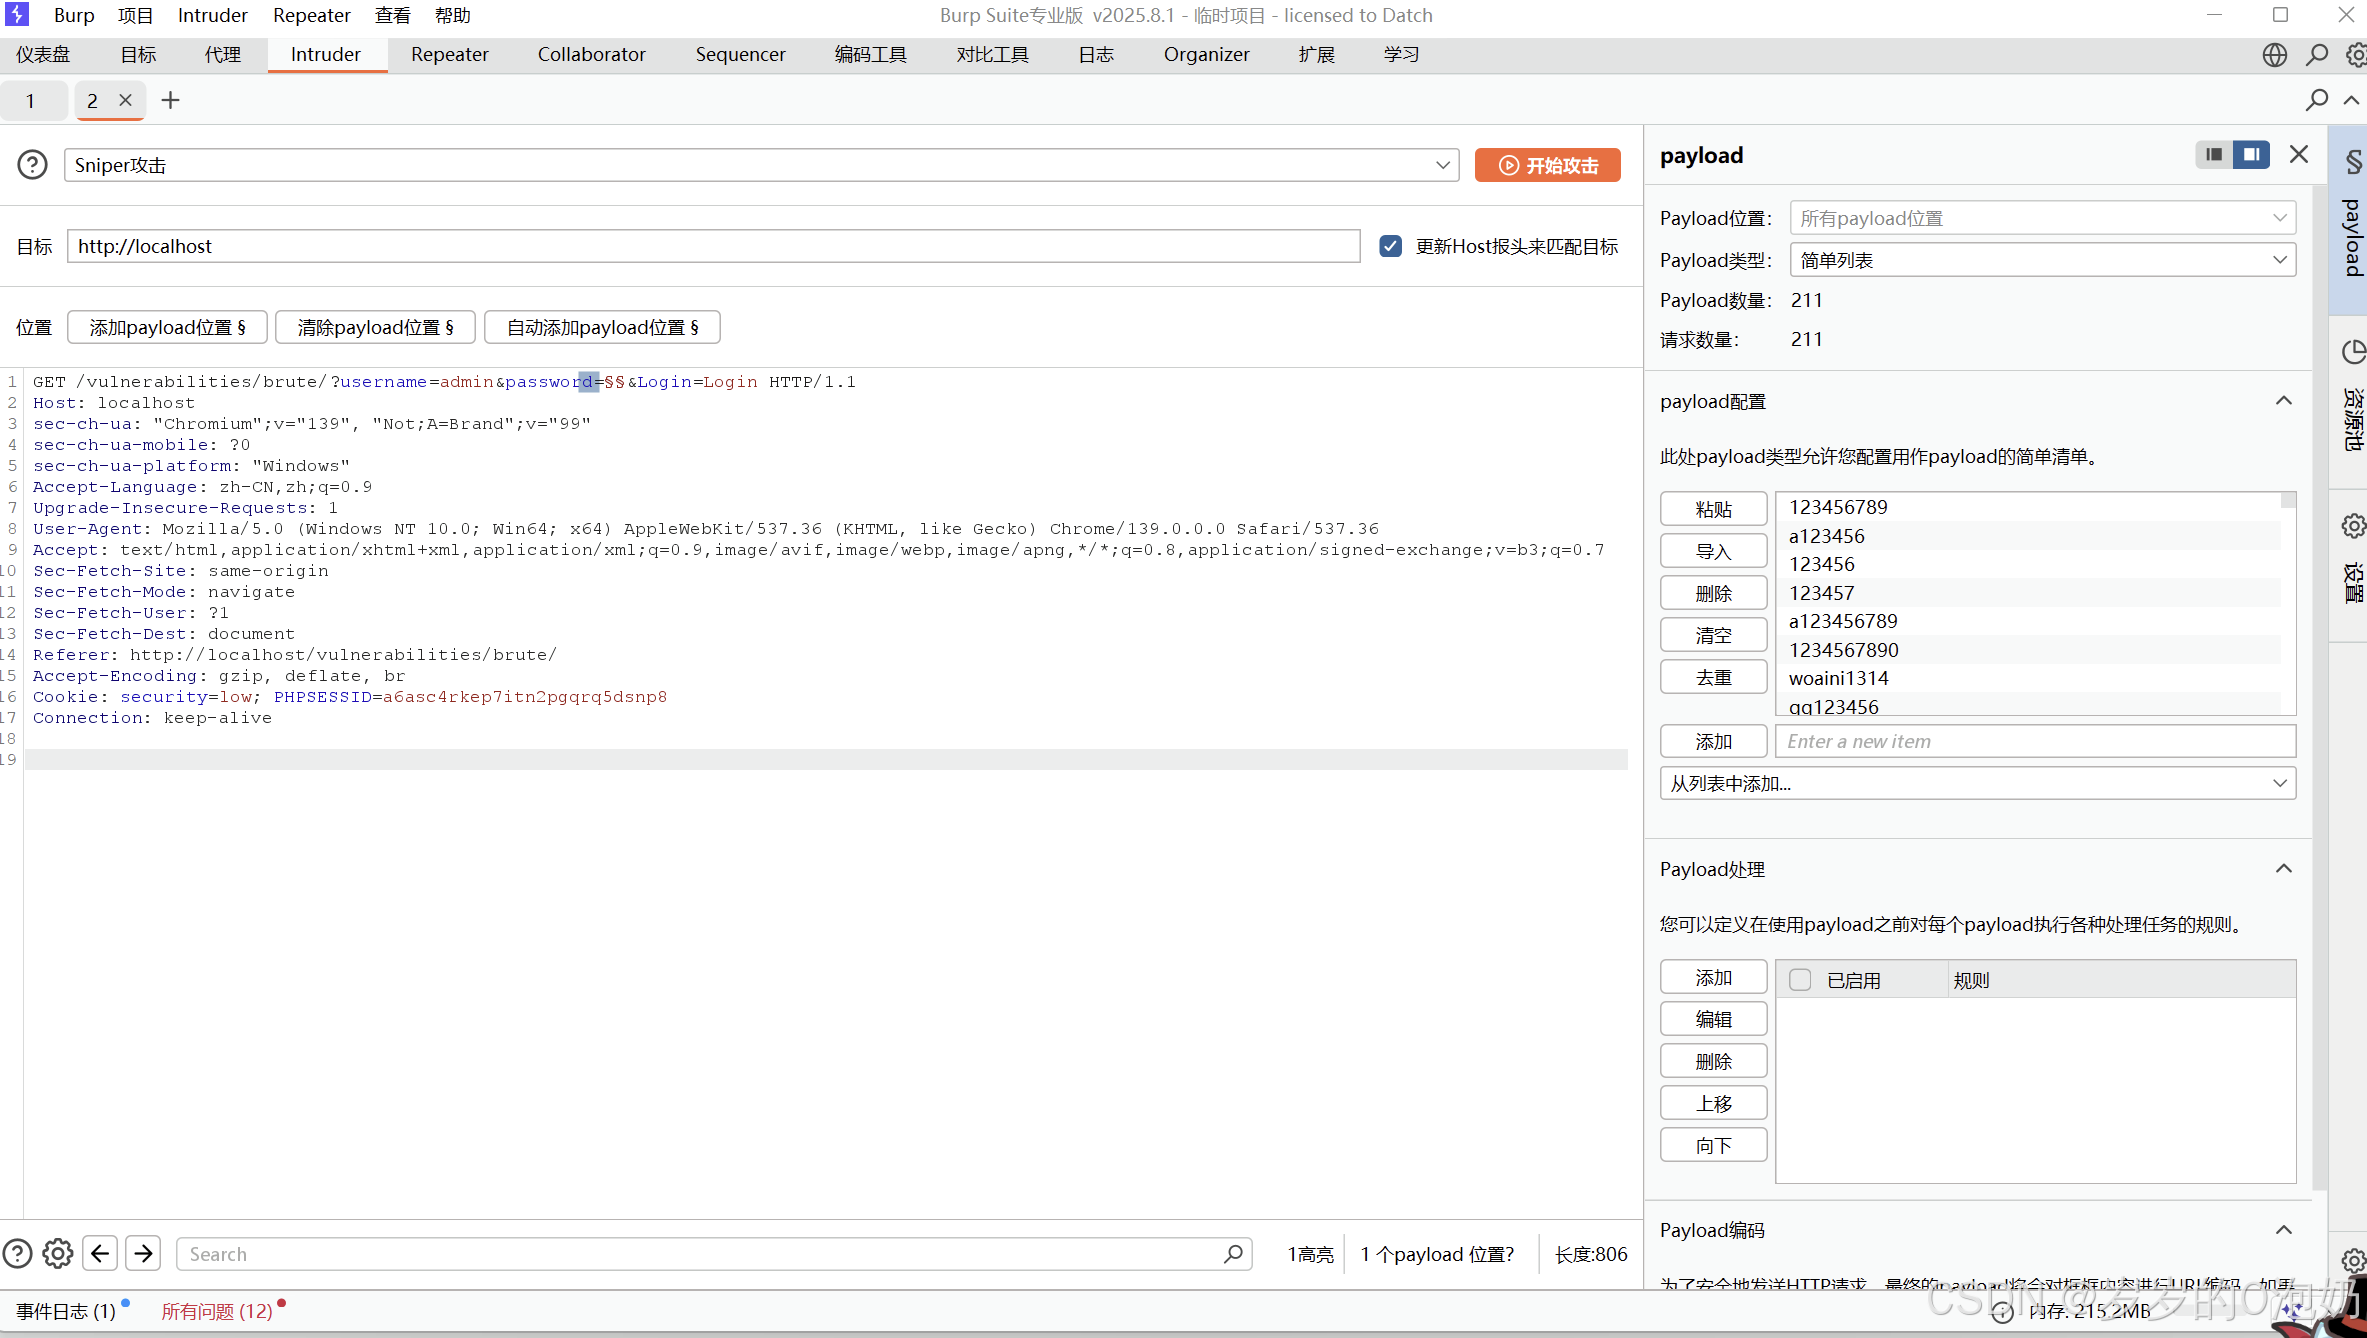Open the 简单列表 payload type dropdown
2367x1338 pixels.
click(2042, 259)
